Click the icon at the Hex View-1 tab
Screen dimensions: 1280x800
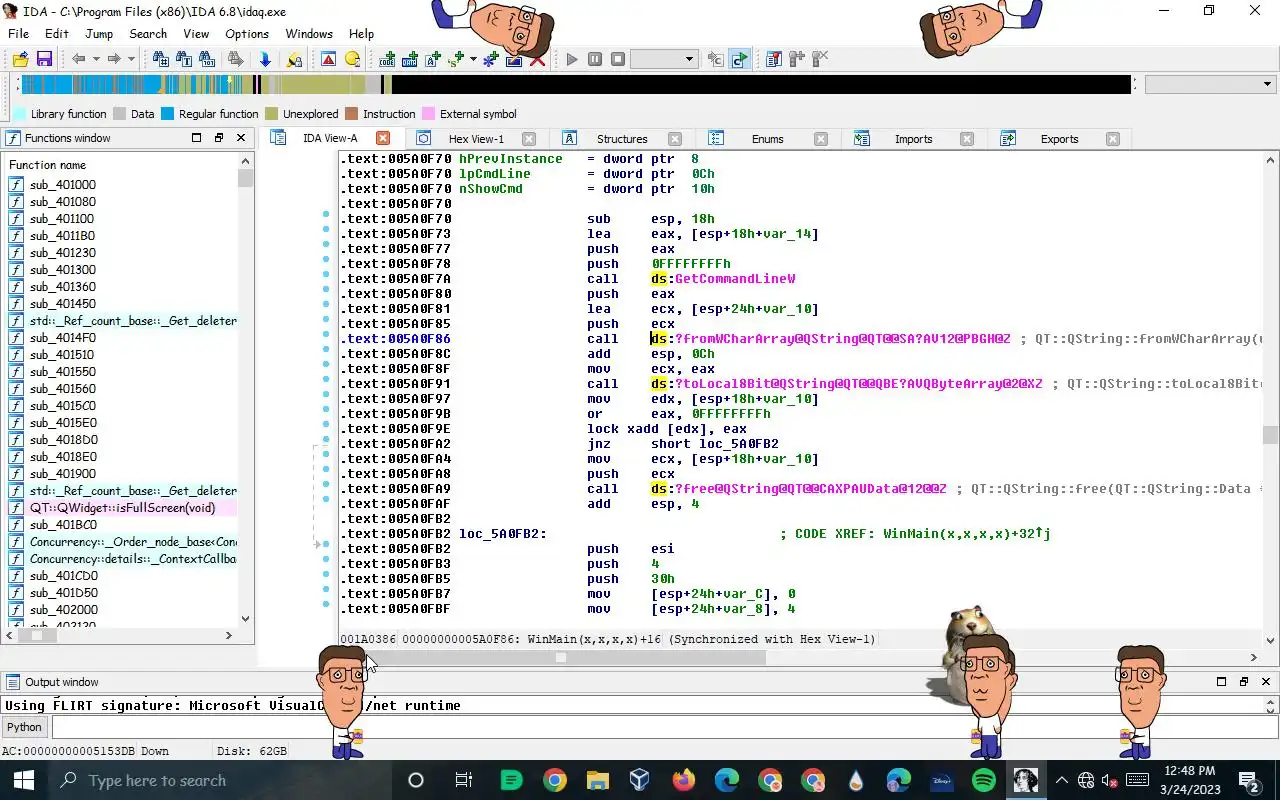(x=423, y=138)
